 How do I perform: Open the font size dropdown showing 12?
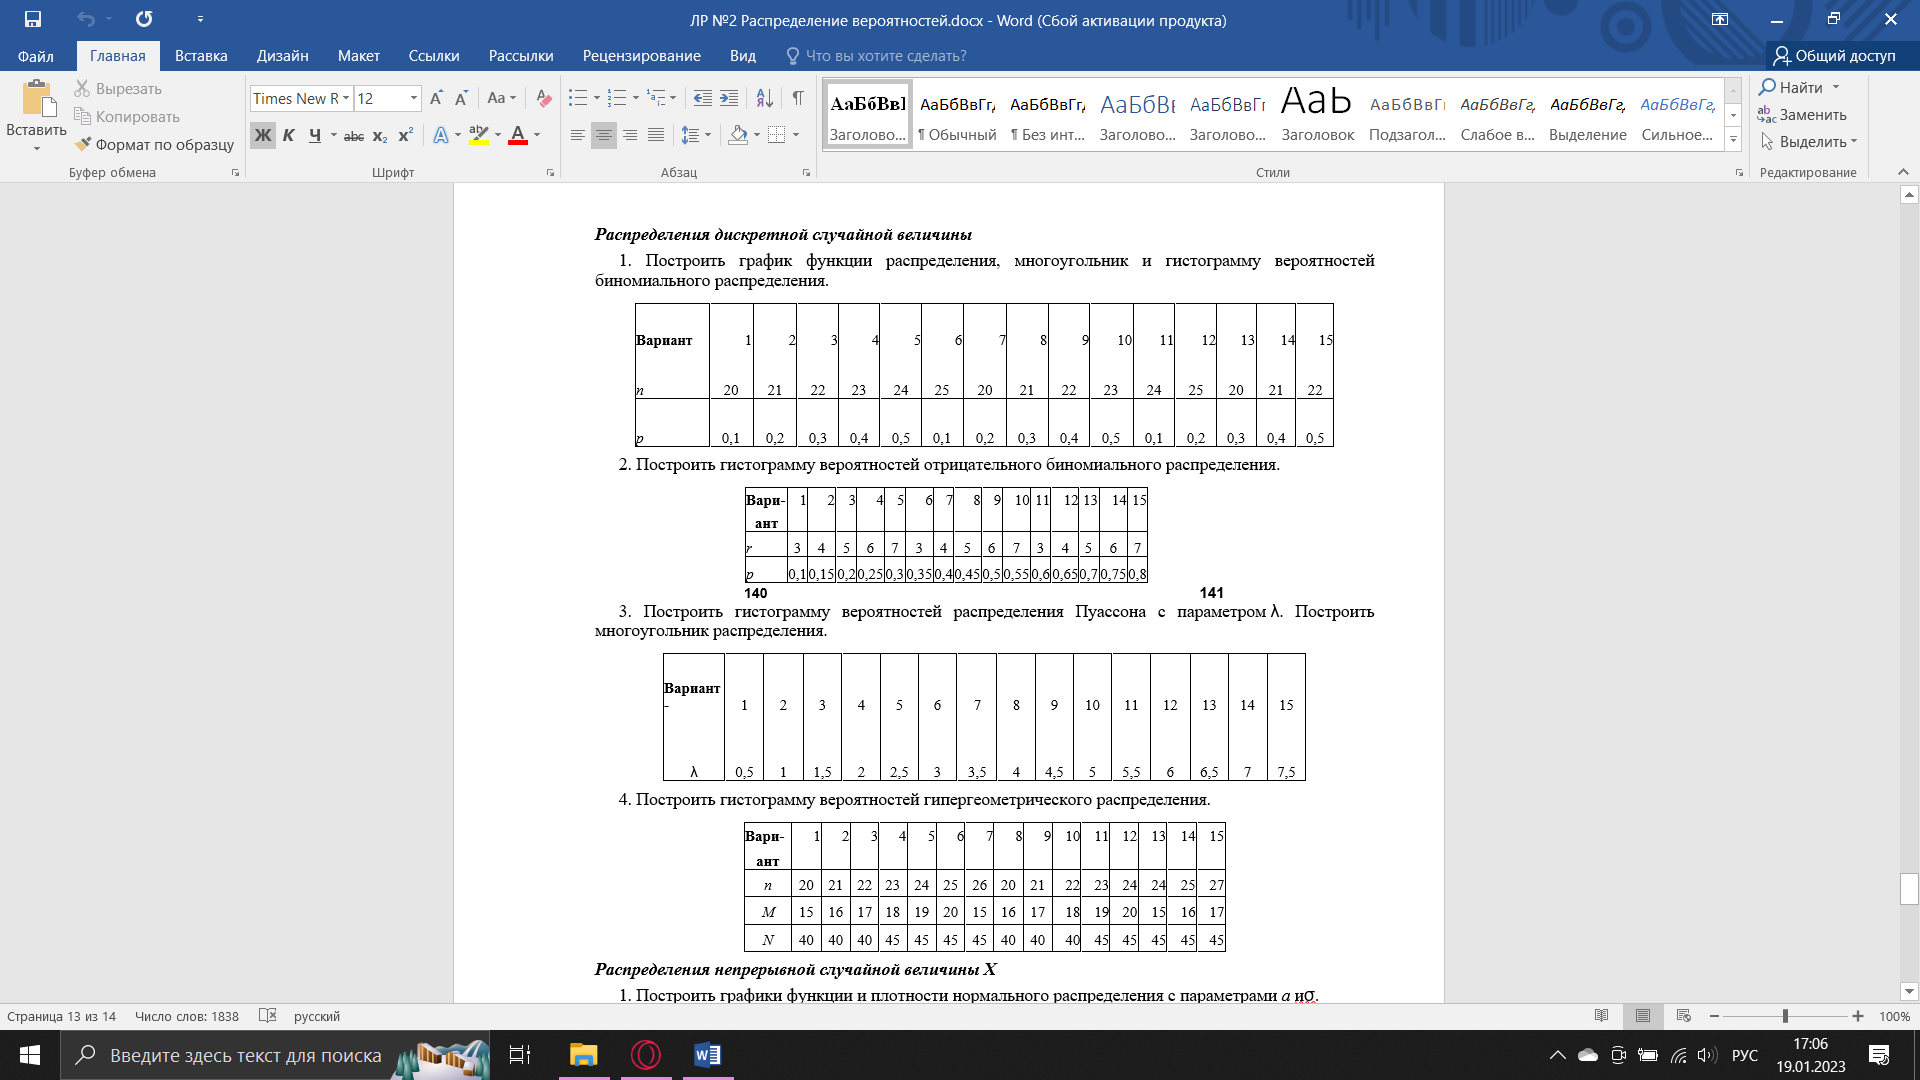pyautogui.click(x=414, y=98)
